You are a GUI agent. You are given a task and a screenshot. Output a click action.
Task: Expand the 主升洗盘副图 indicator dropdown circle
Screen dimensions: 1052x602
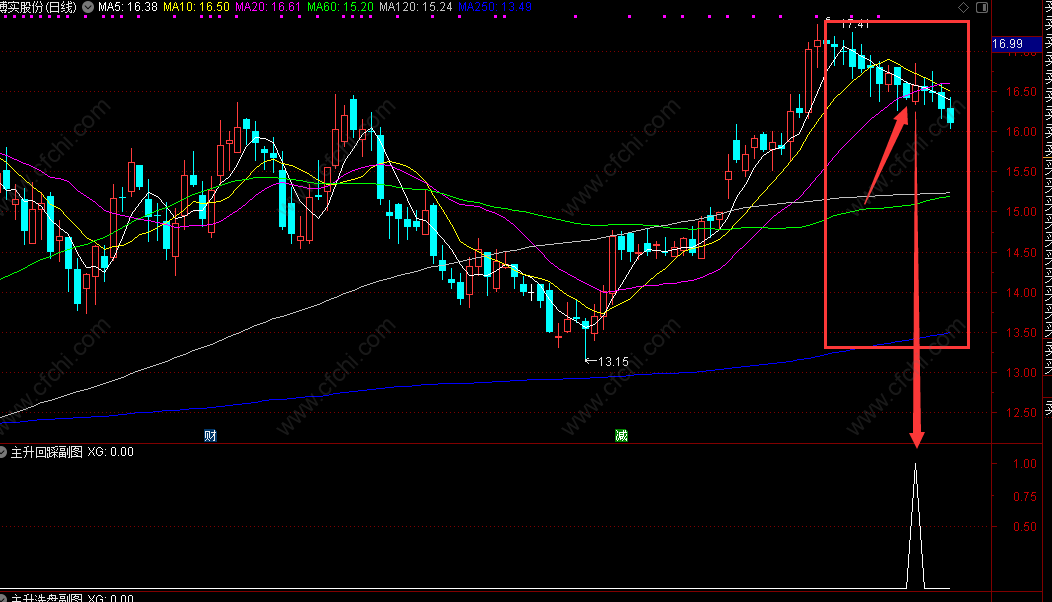pos(3,598)
